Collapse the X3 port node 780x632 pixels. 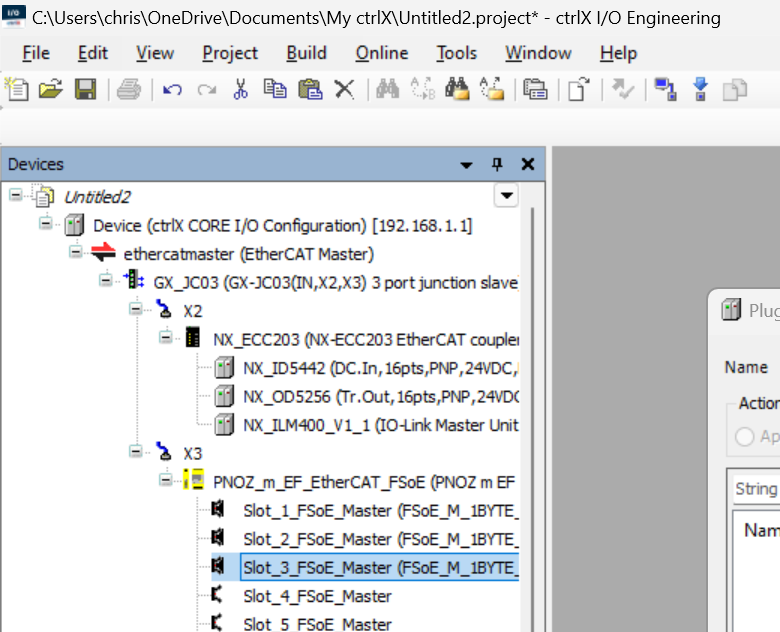(135, 451)
